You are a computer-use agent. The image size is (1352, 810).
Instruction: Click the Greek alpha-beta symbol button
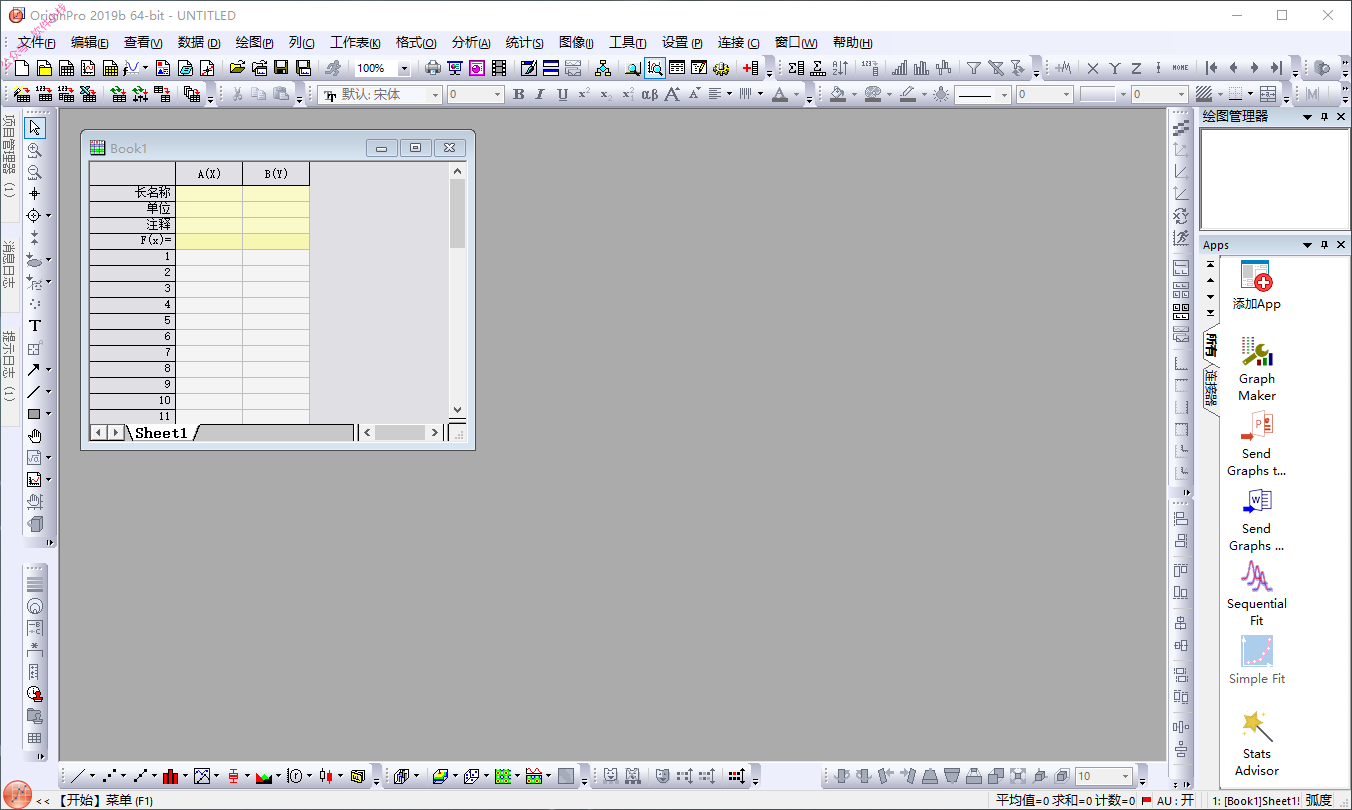click(x=650, y=94)
